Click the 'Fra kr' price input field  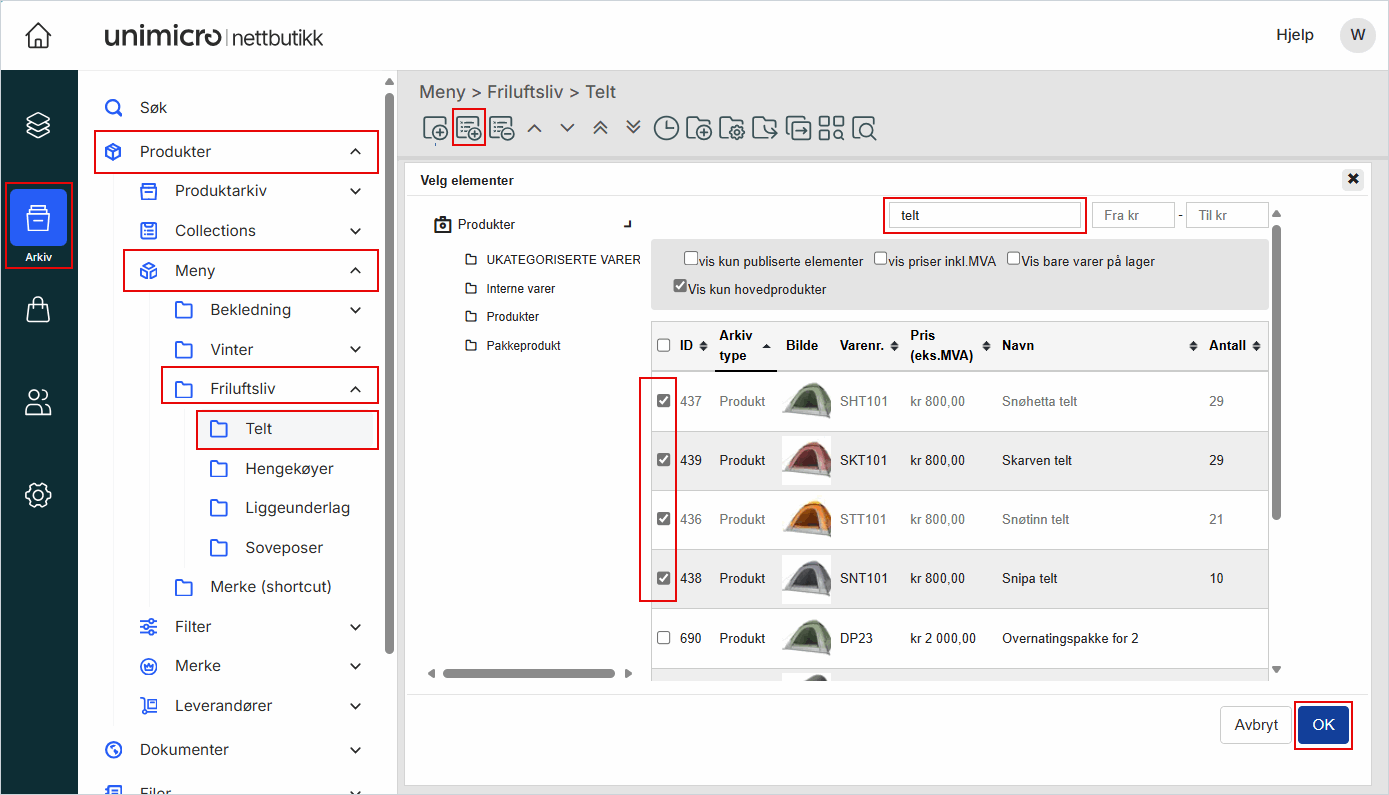(1133, 215)
